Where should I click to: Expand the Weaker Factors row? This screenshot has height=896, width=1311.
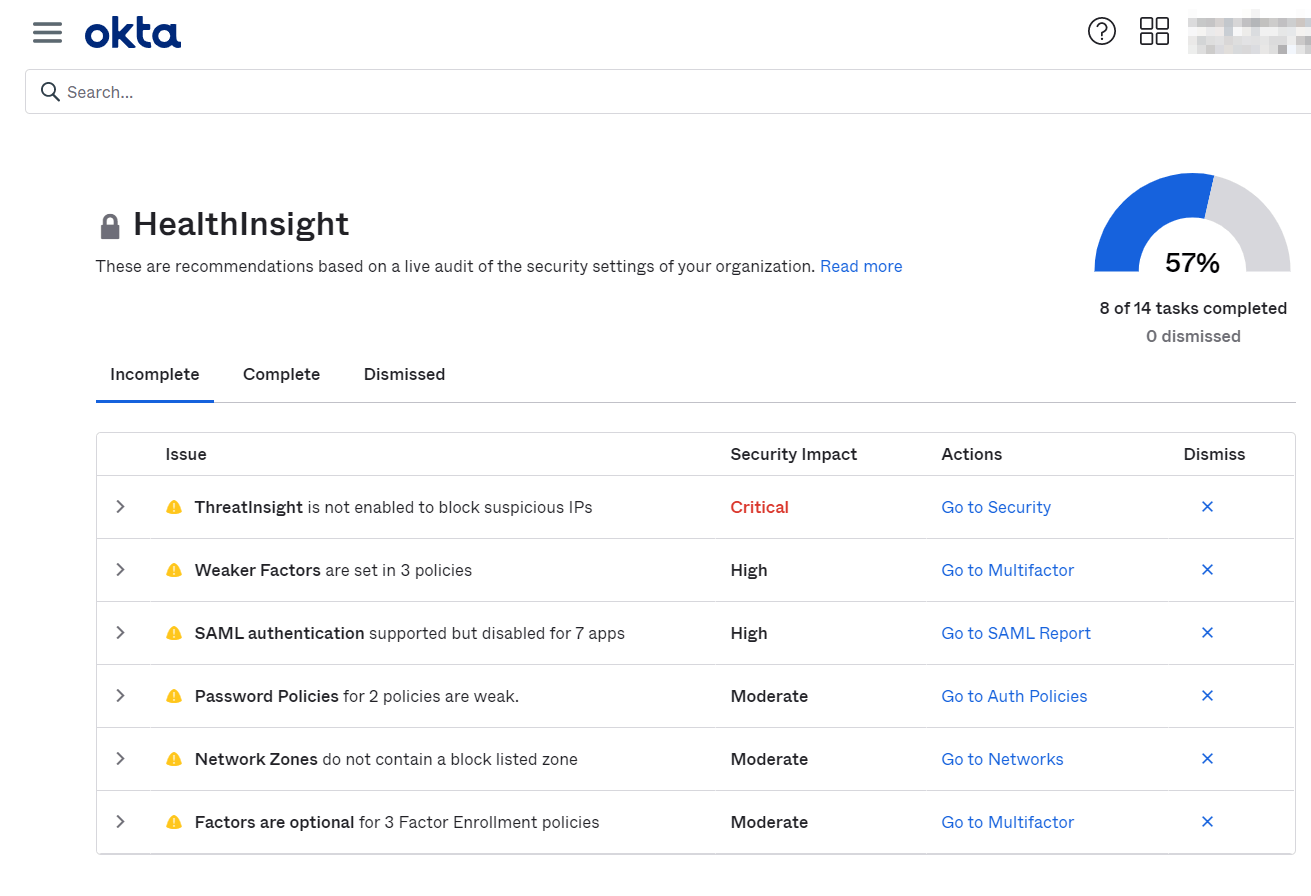click(120, 570)
